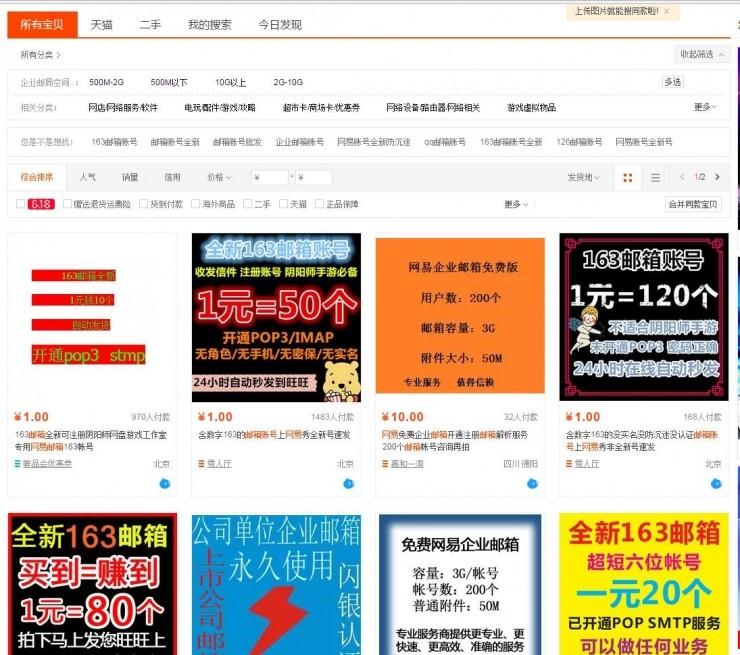Open the 发货地 dropdown

pos(583,177)
